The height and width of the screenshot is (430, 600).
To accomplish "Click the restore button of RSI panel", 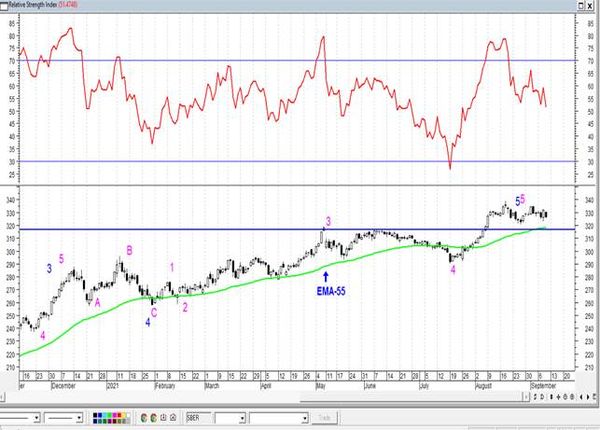I will click(581, 5).
